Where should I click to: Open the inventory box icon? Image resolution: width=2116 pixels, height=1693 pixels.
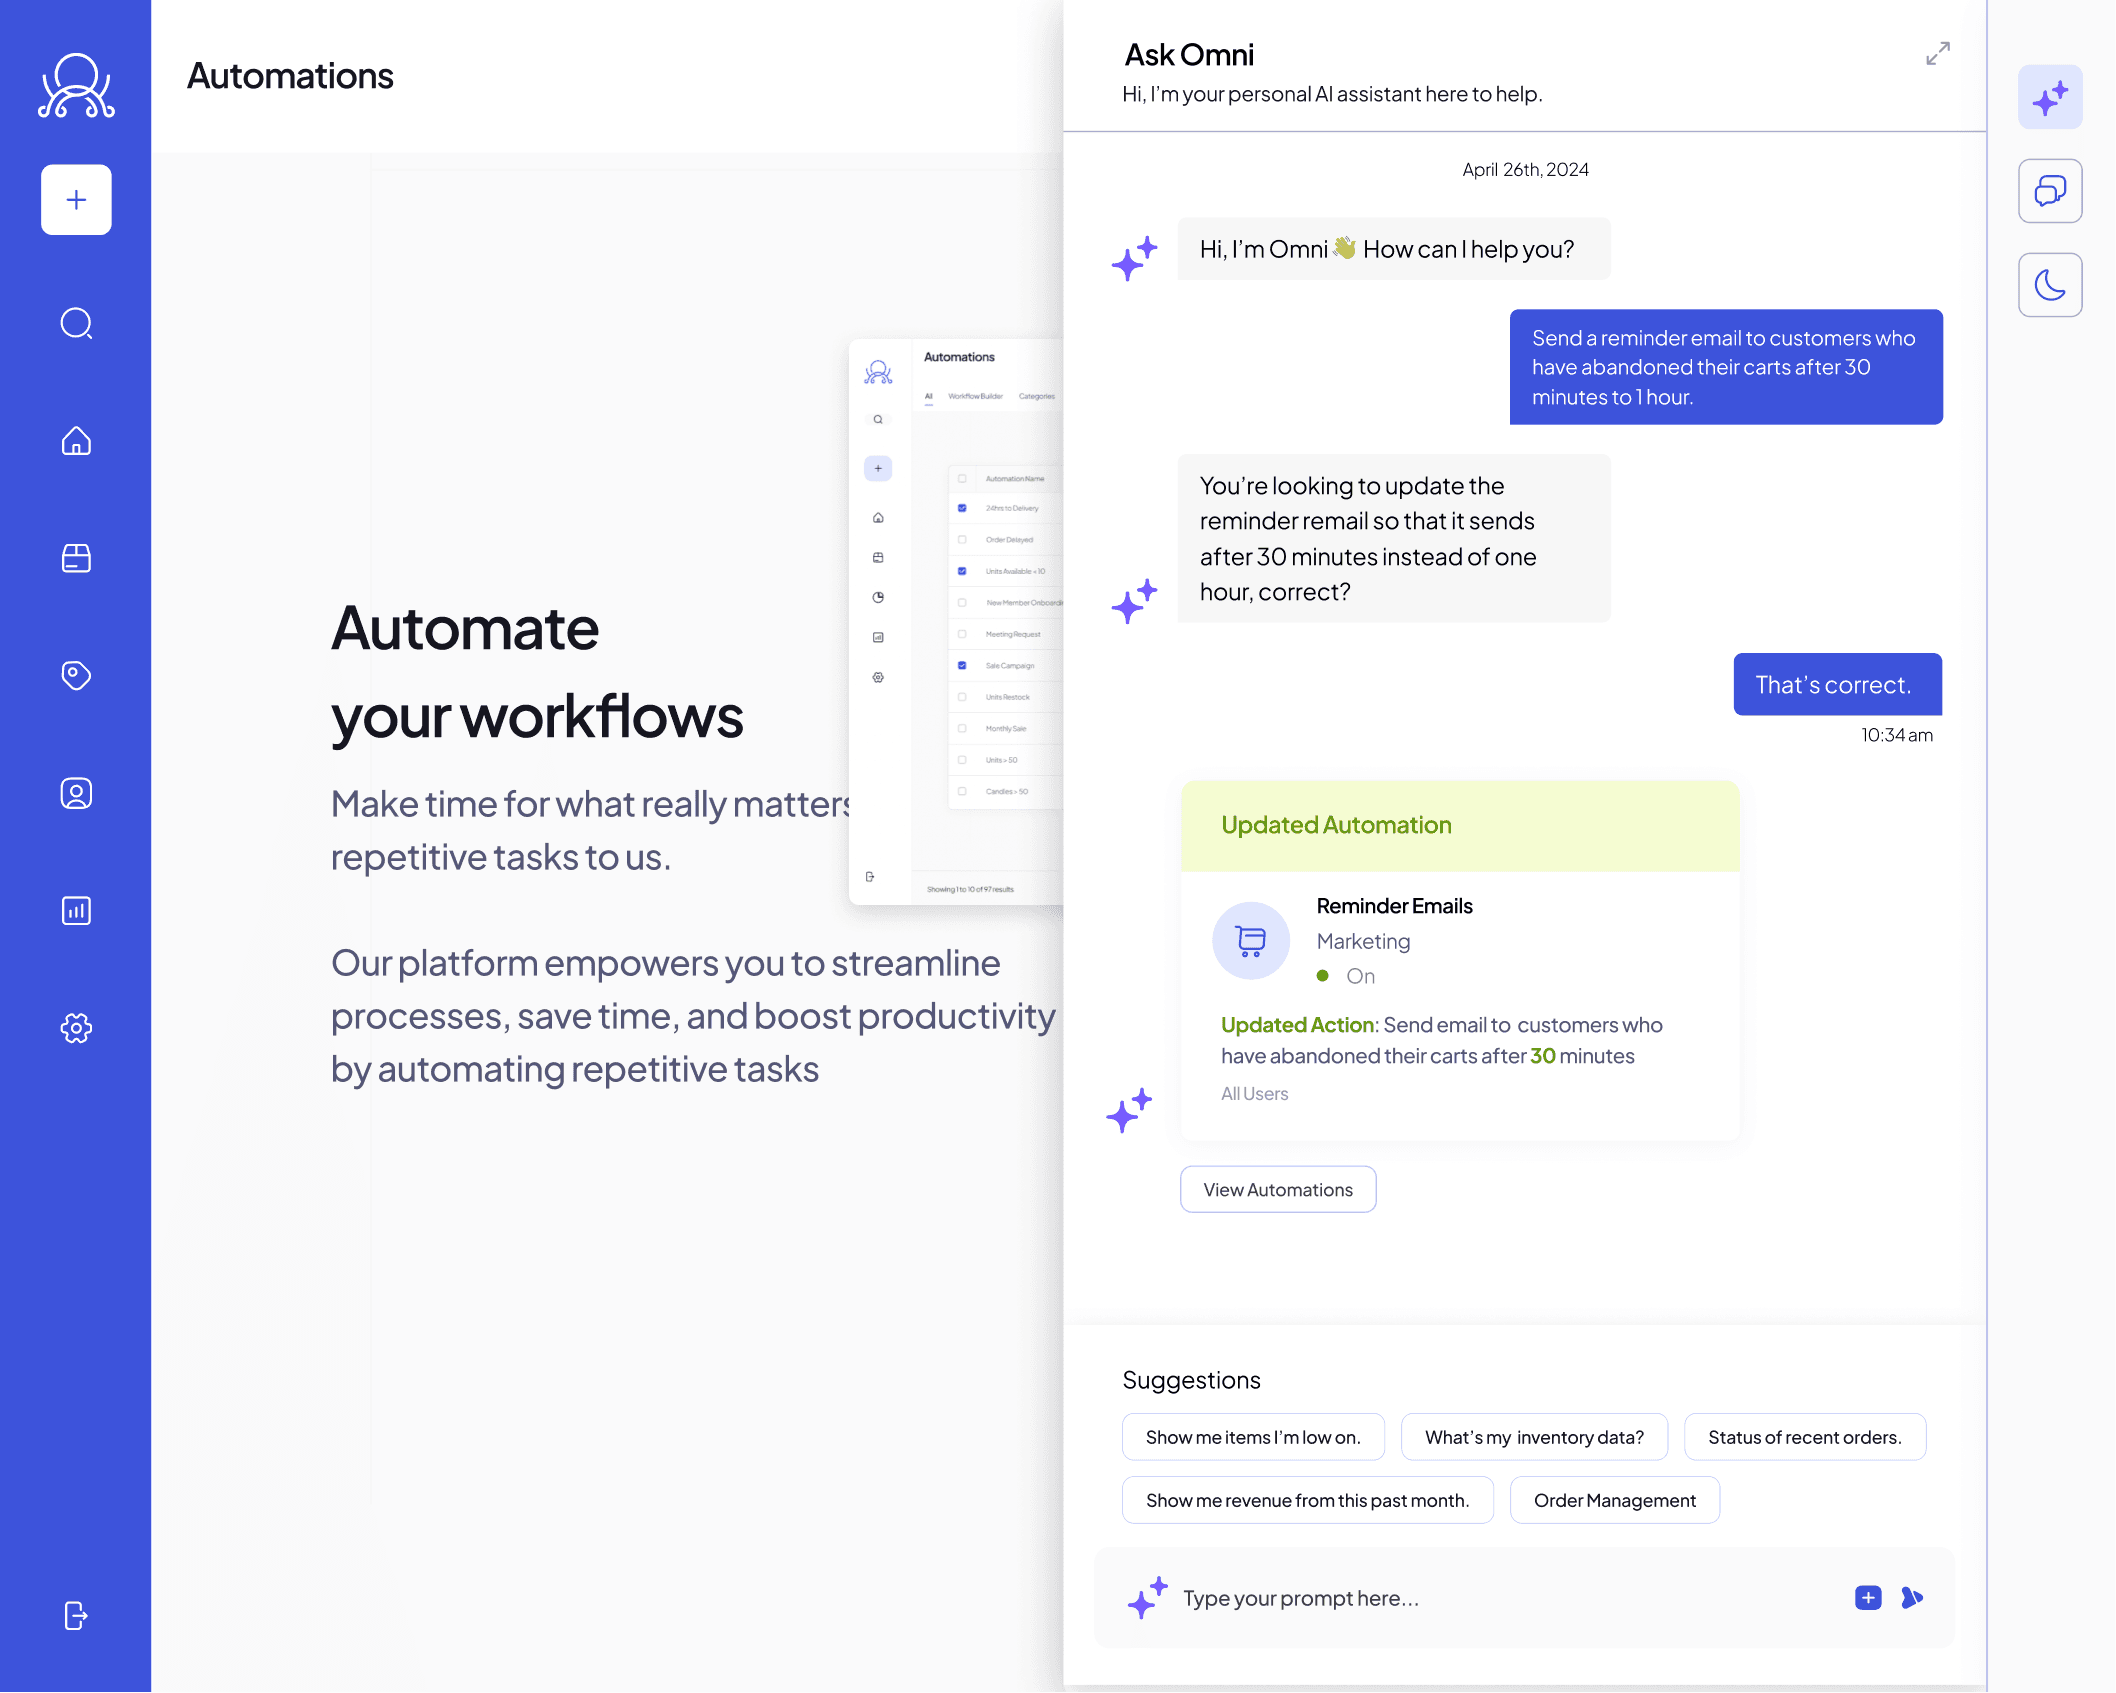(x=76, y=558)
